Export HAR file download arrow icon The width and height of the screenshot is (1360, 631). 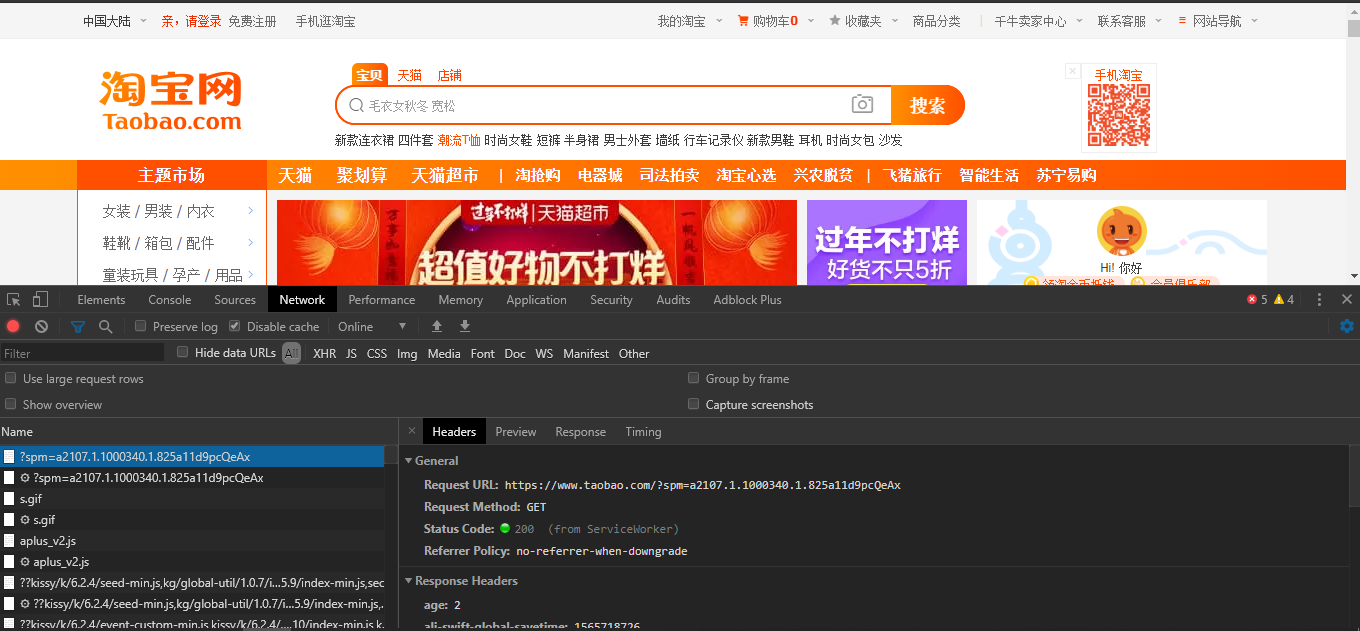(465, 326)
